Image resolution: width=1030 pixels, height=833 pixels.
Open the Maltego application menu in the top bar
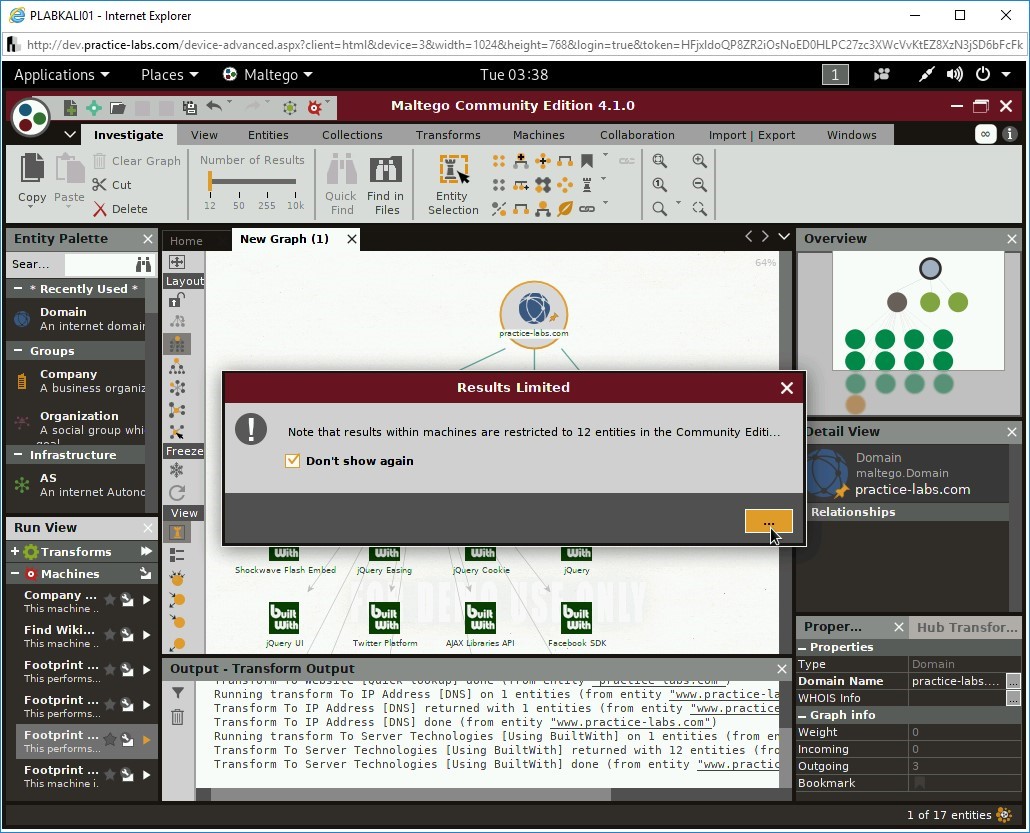267,74
